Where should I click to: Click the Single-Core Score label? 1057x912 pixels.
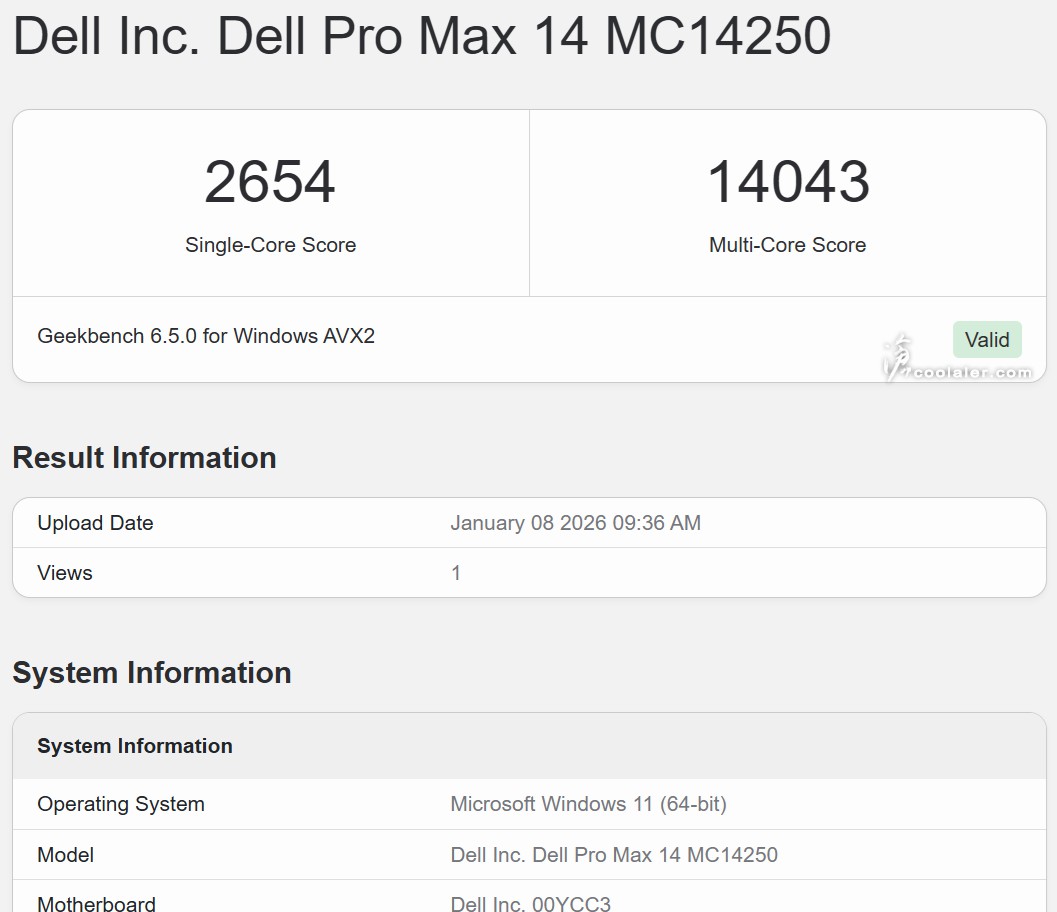270,245
